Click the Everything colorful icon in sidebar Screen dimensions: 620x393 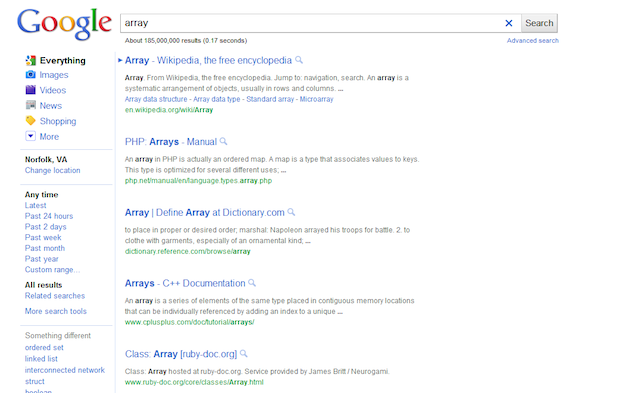click(30, 60)
